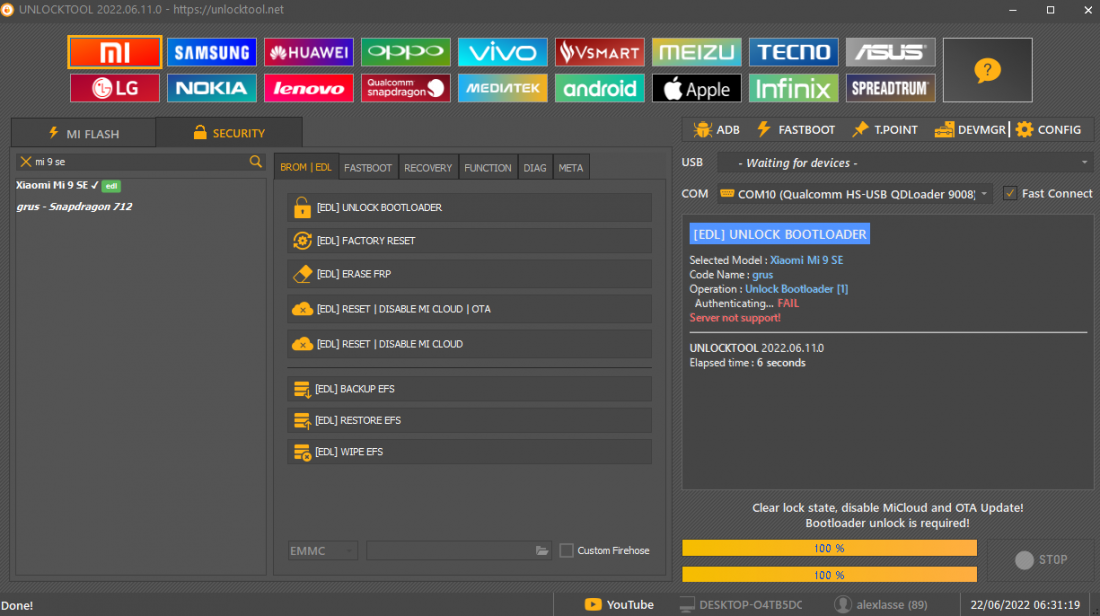The height and width of the screenshot is (616, 1100).
Task: Pick the Tecno brand logo
Action: point(793,52)
